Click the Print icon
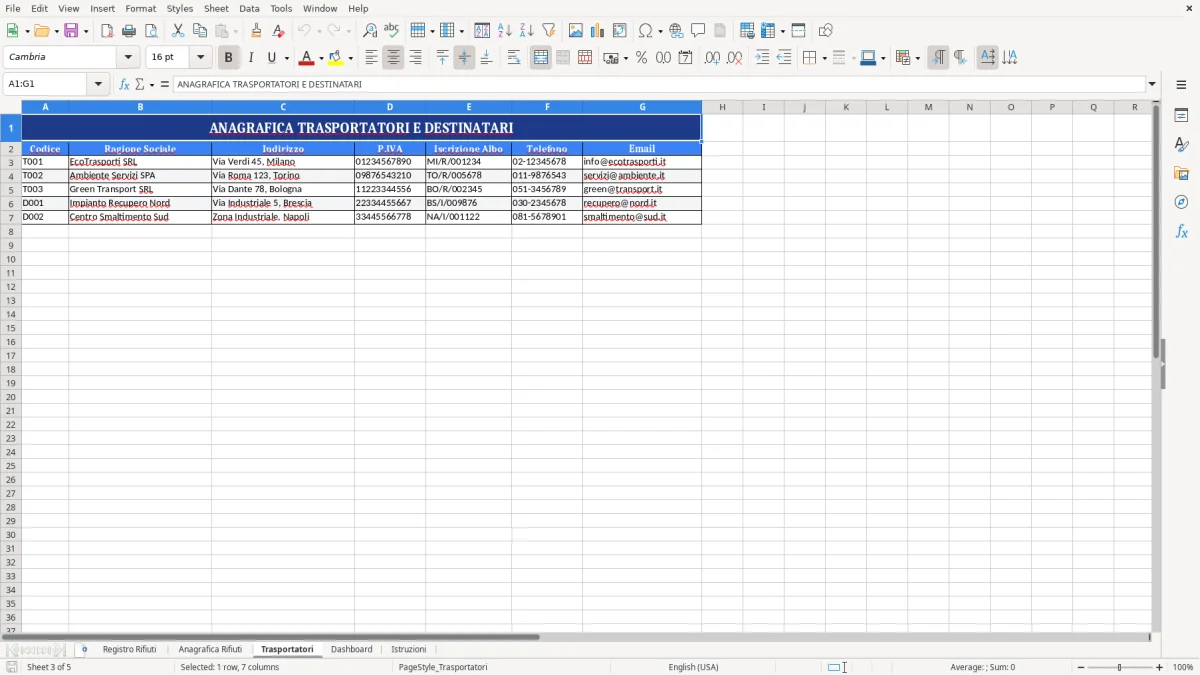 pos(129,31)
